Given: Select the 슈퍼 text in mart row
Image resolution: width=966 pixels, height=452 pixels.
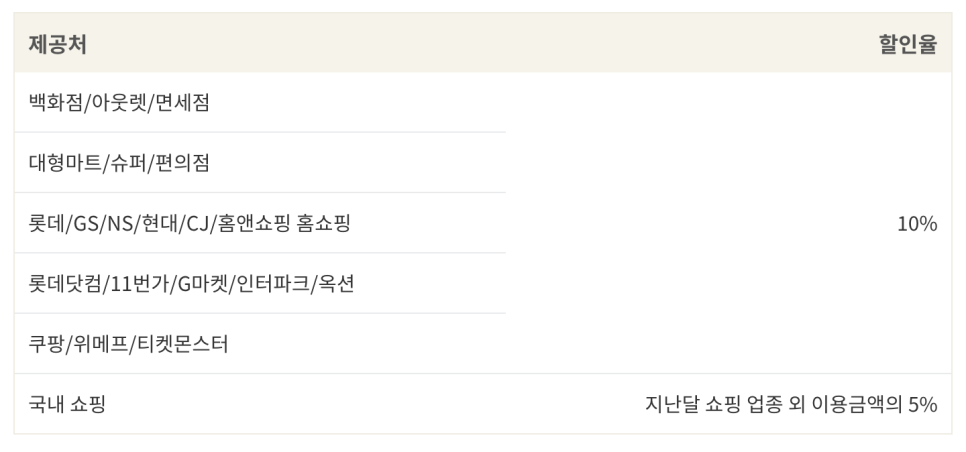Looking at the screenshot, I should (x=125, y=163).
